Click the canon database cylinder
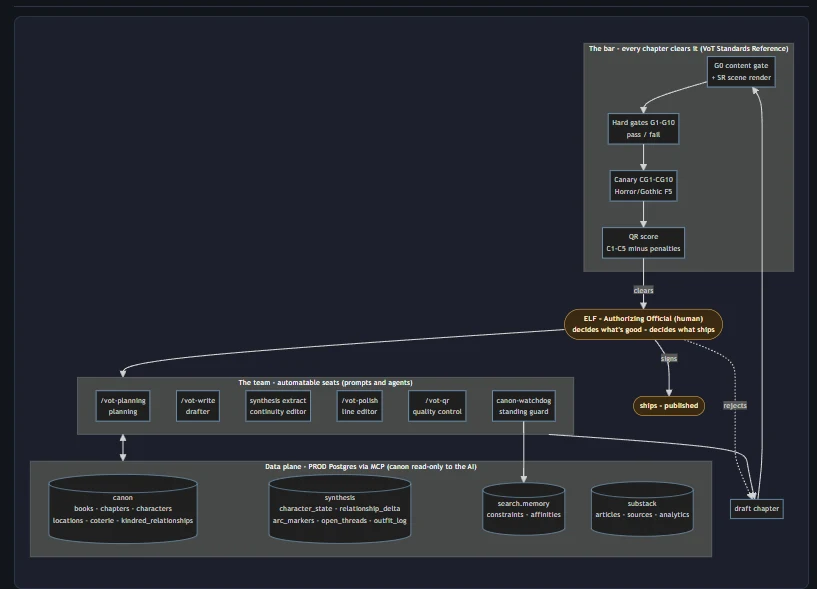 pyautogui.click(x=123, y=509)
